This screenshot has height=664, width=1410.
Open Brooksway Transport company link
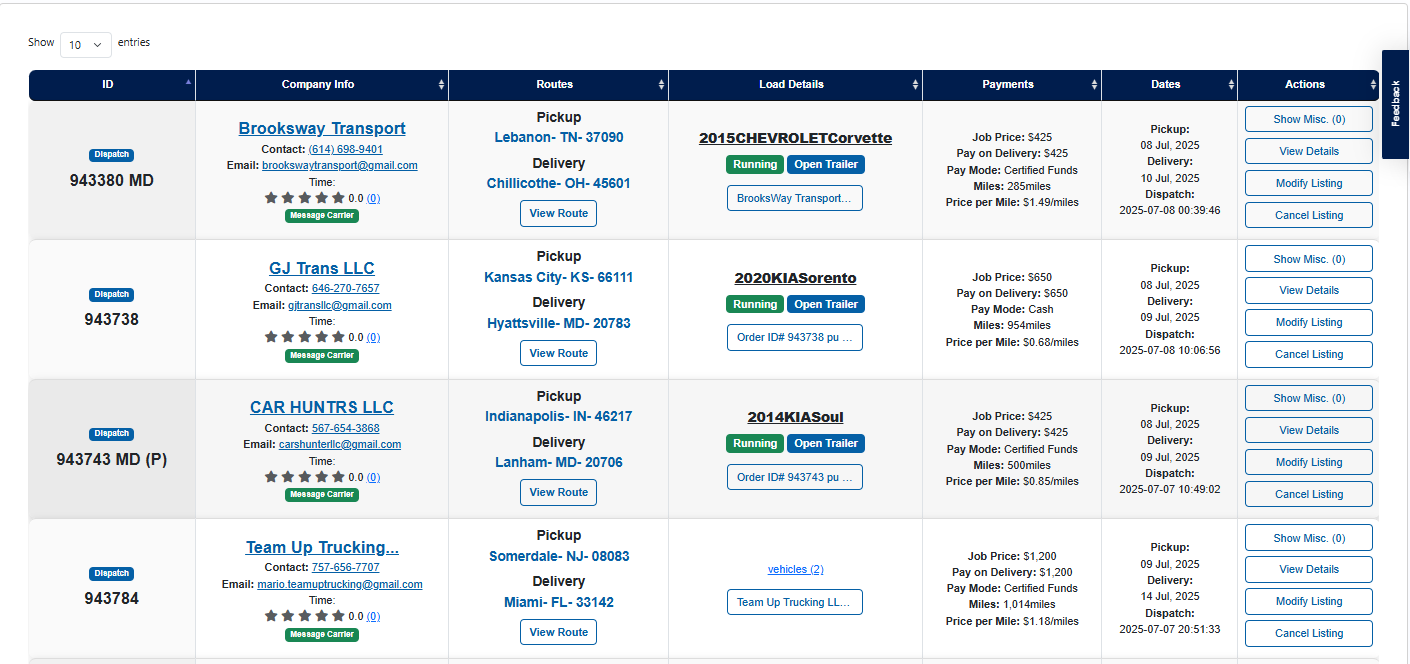point(322,128)
